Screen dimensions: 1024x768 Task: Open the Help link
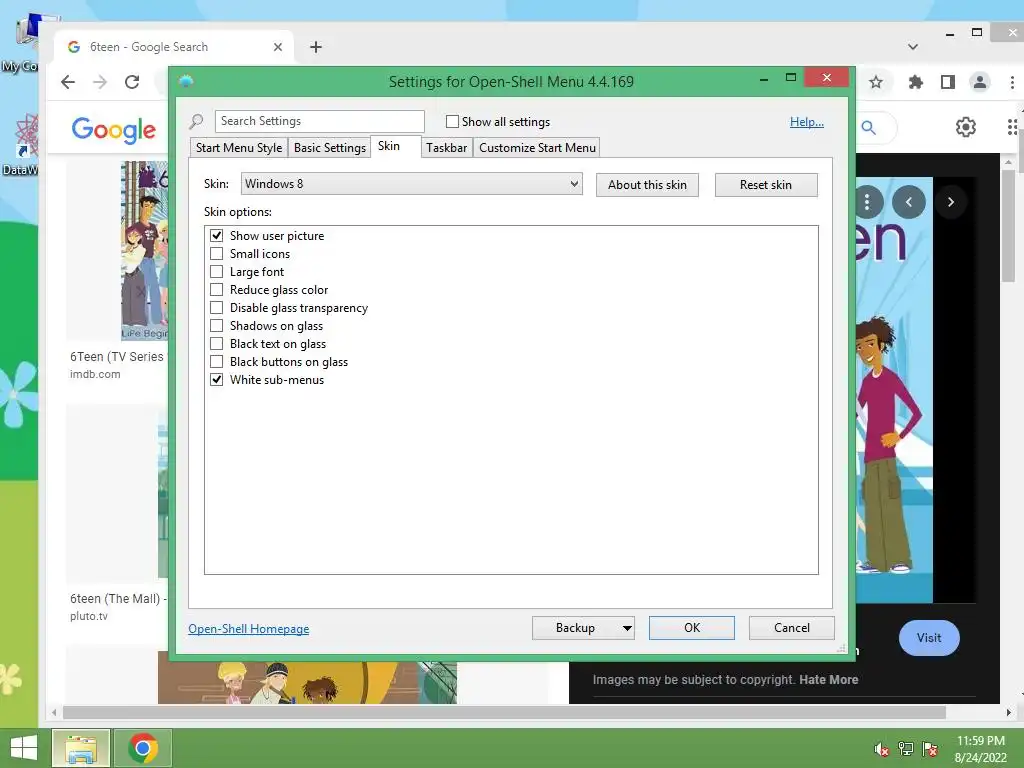point(807,122)
